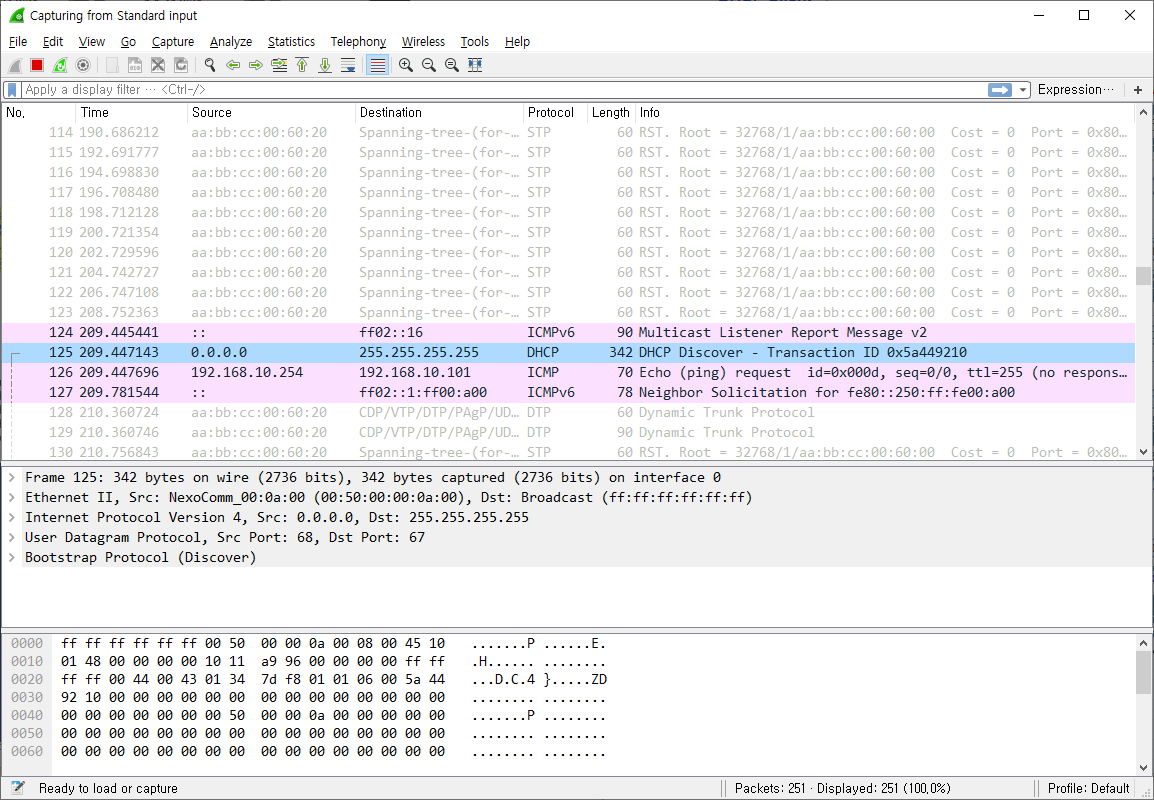Viewport: 1154px width, 800px height.
Task: Open the View menu
Action: pyautogui.click(x=92, y=42)
